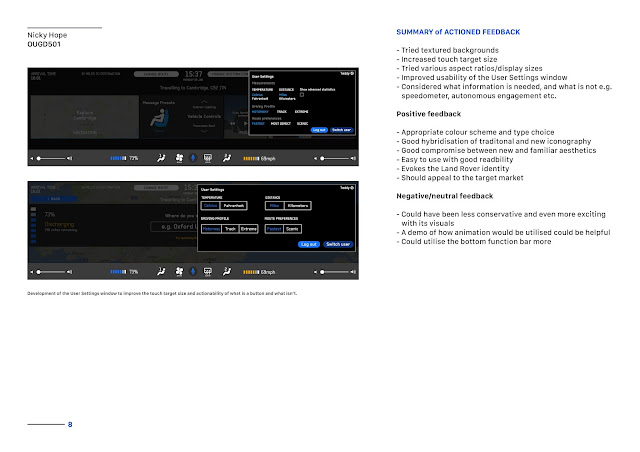640x452 pixels.
Task: Click the driver seat icon in top mockup bar
Action: pos(161,158)
